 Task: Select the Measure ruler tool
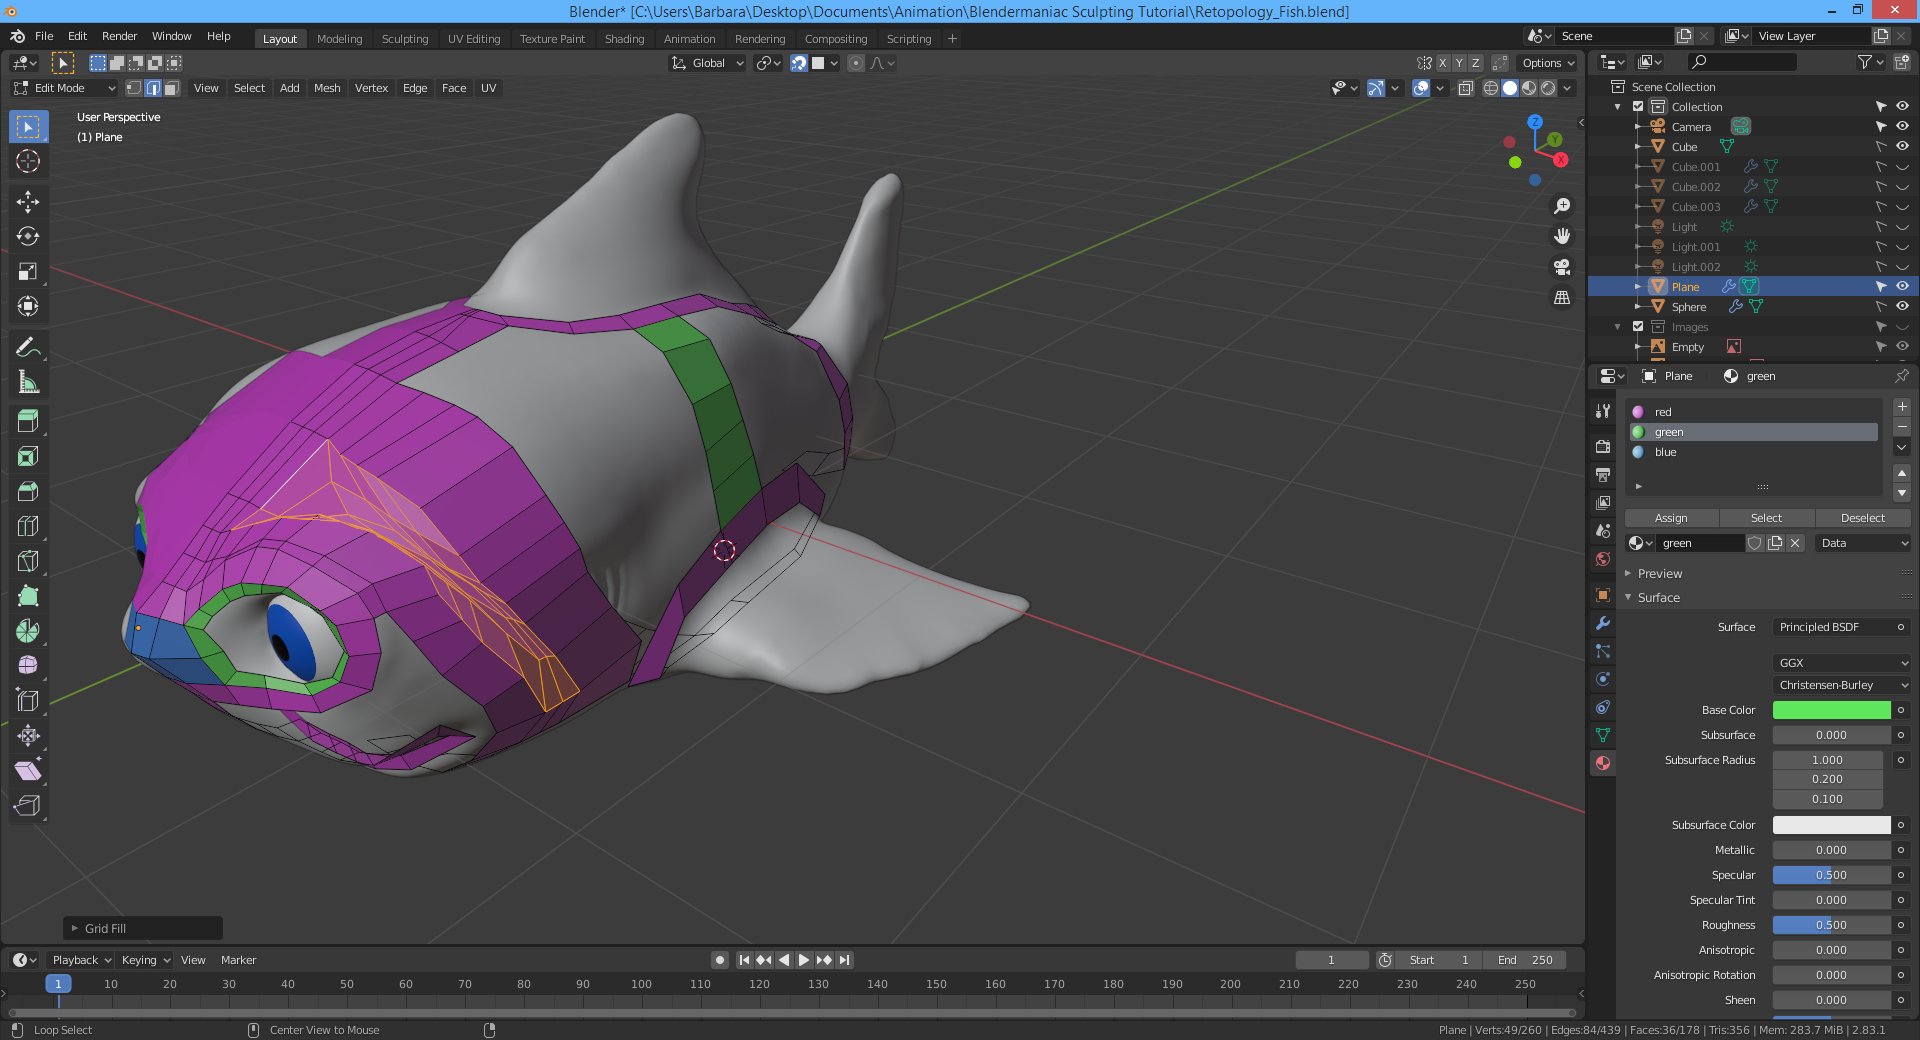click(28, 382)
